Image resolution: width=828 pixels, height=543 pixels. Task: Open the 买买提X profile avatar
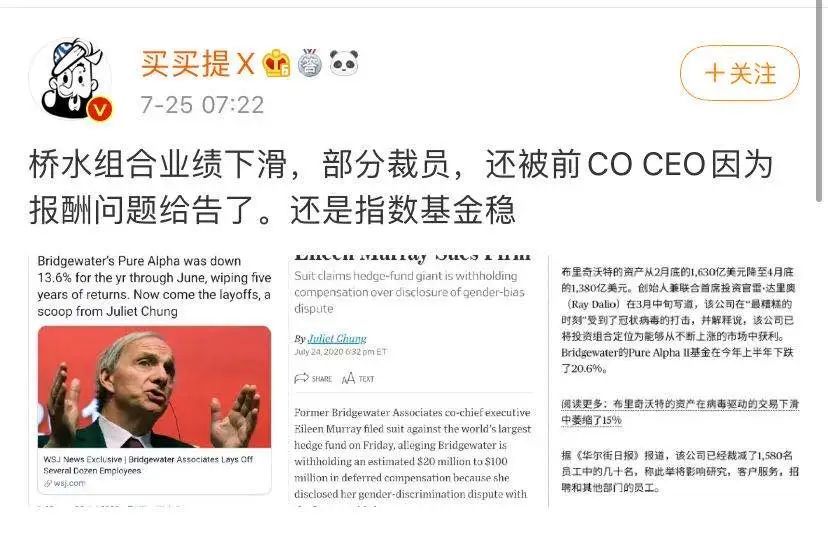click(x=72, y=79)
